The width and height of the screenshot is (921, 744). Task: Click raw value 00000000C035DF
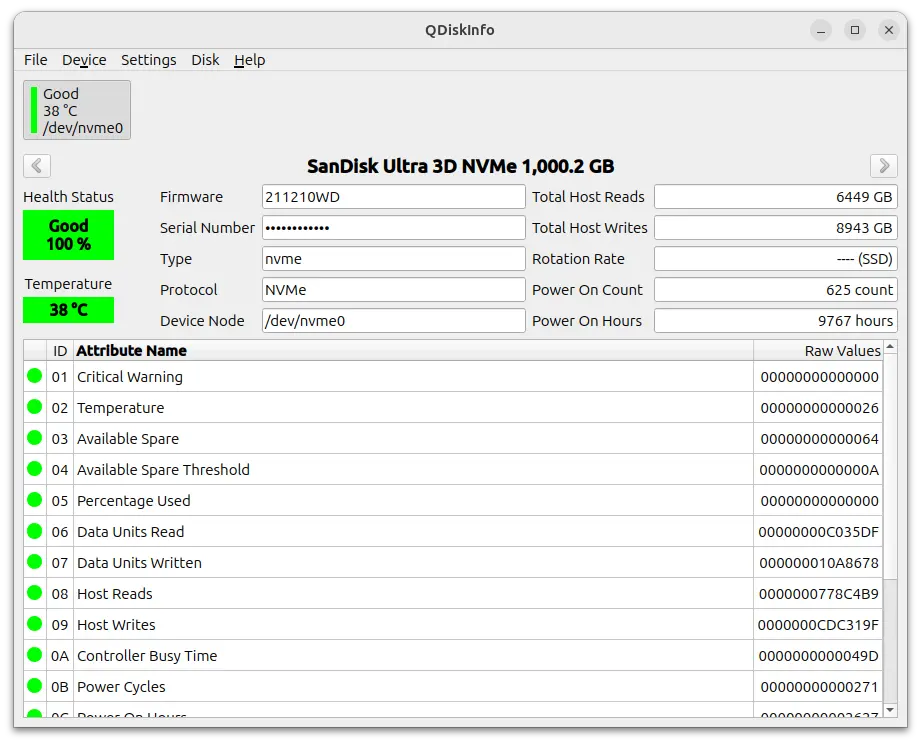(x=818, y=532)
